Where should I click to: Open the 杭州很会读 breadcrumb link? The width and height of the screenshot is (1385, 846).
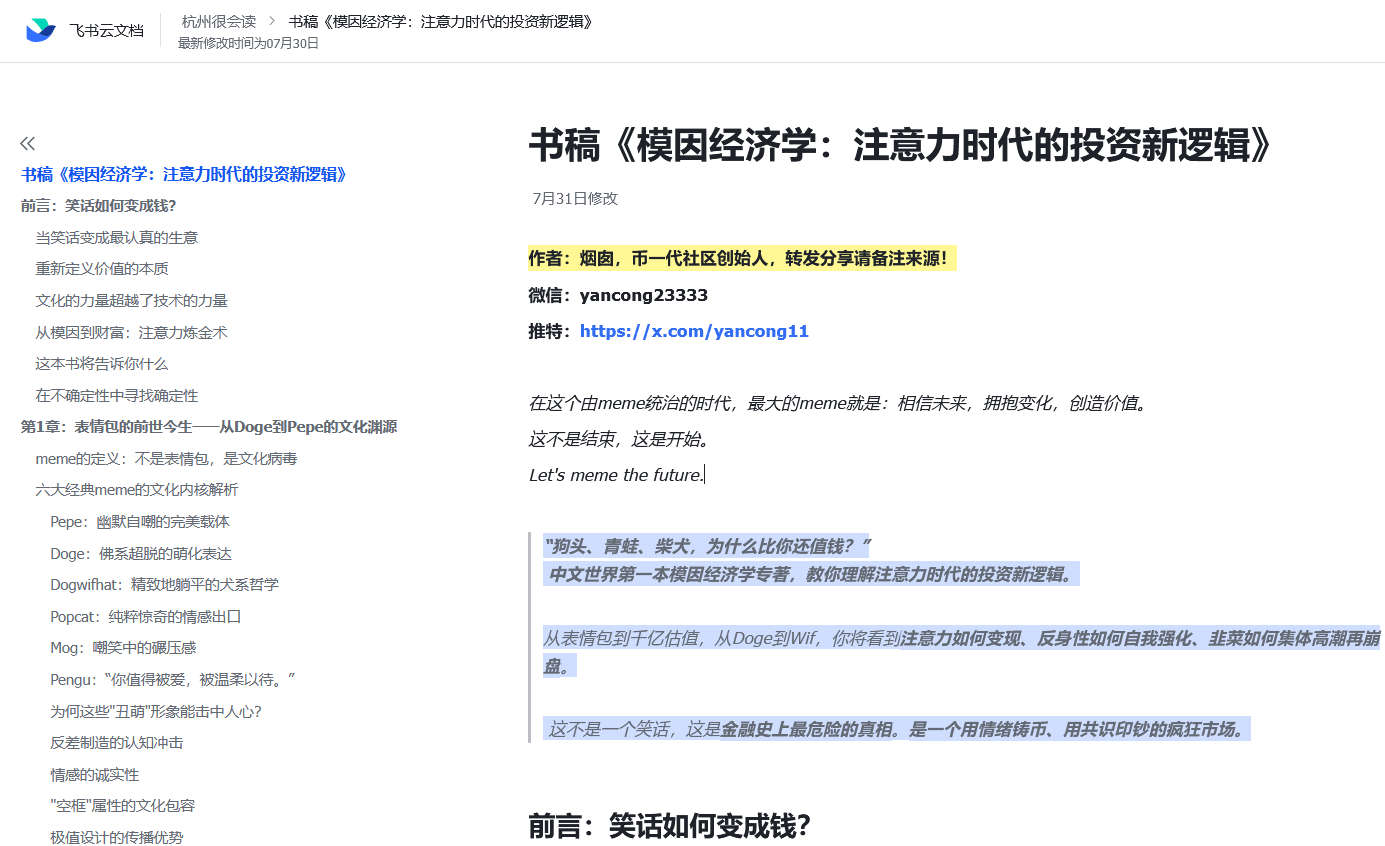[x=218, y=21]
